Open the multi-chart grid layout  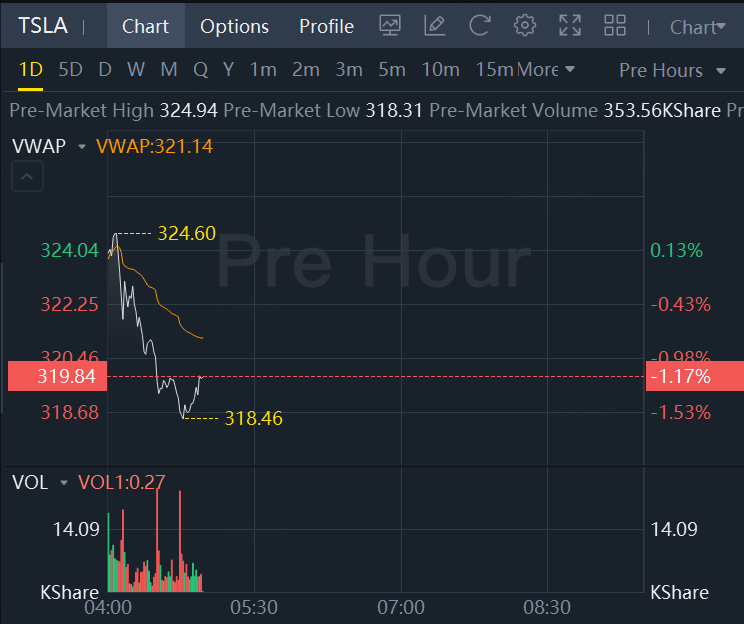click(x=615, y=26)
